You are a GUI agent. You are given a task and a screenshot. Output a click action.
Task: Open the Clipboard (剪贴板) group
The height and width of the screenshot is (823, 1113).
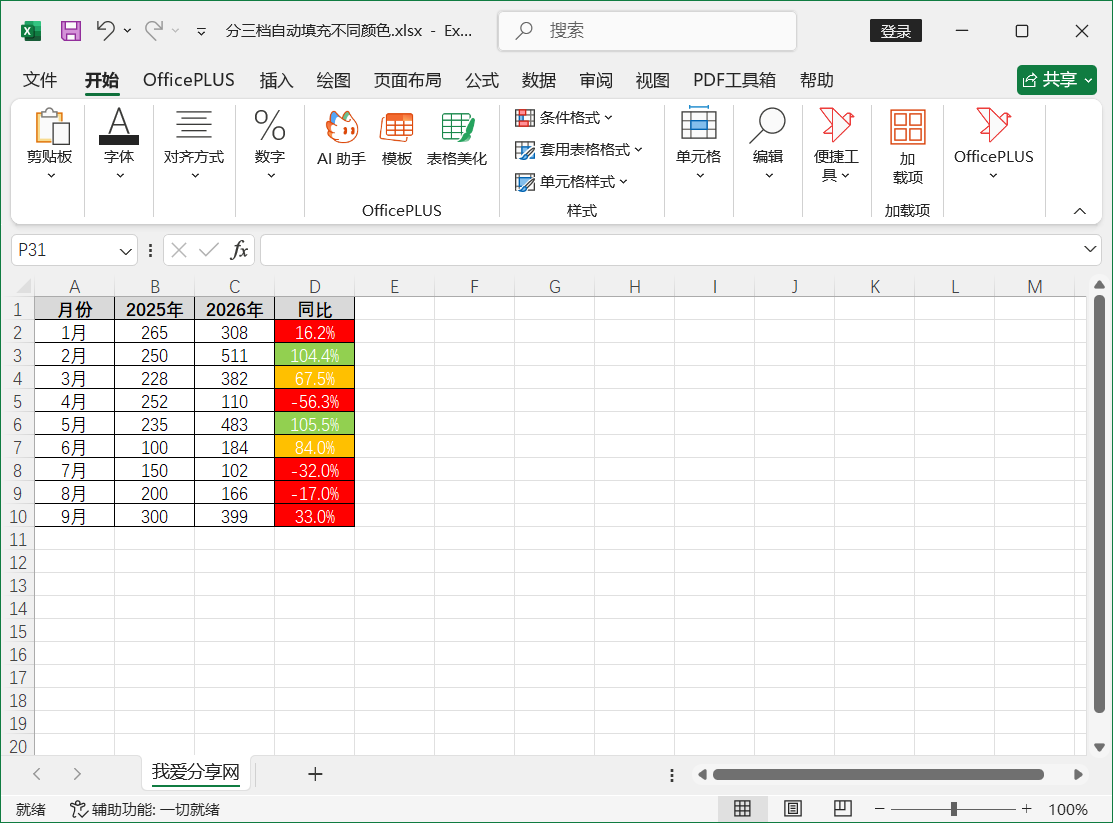[50, 144]
